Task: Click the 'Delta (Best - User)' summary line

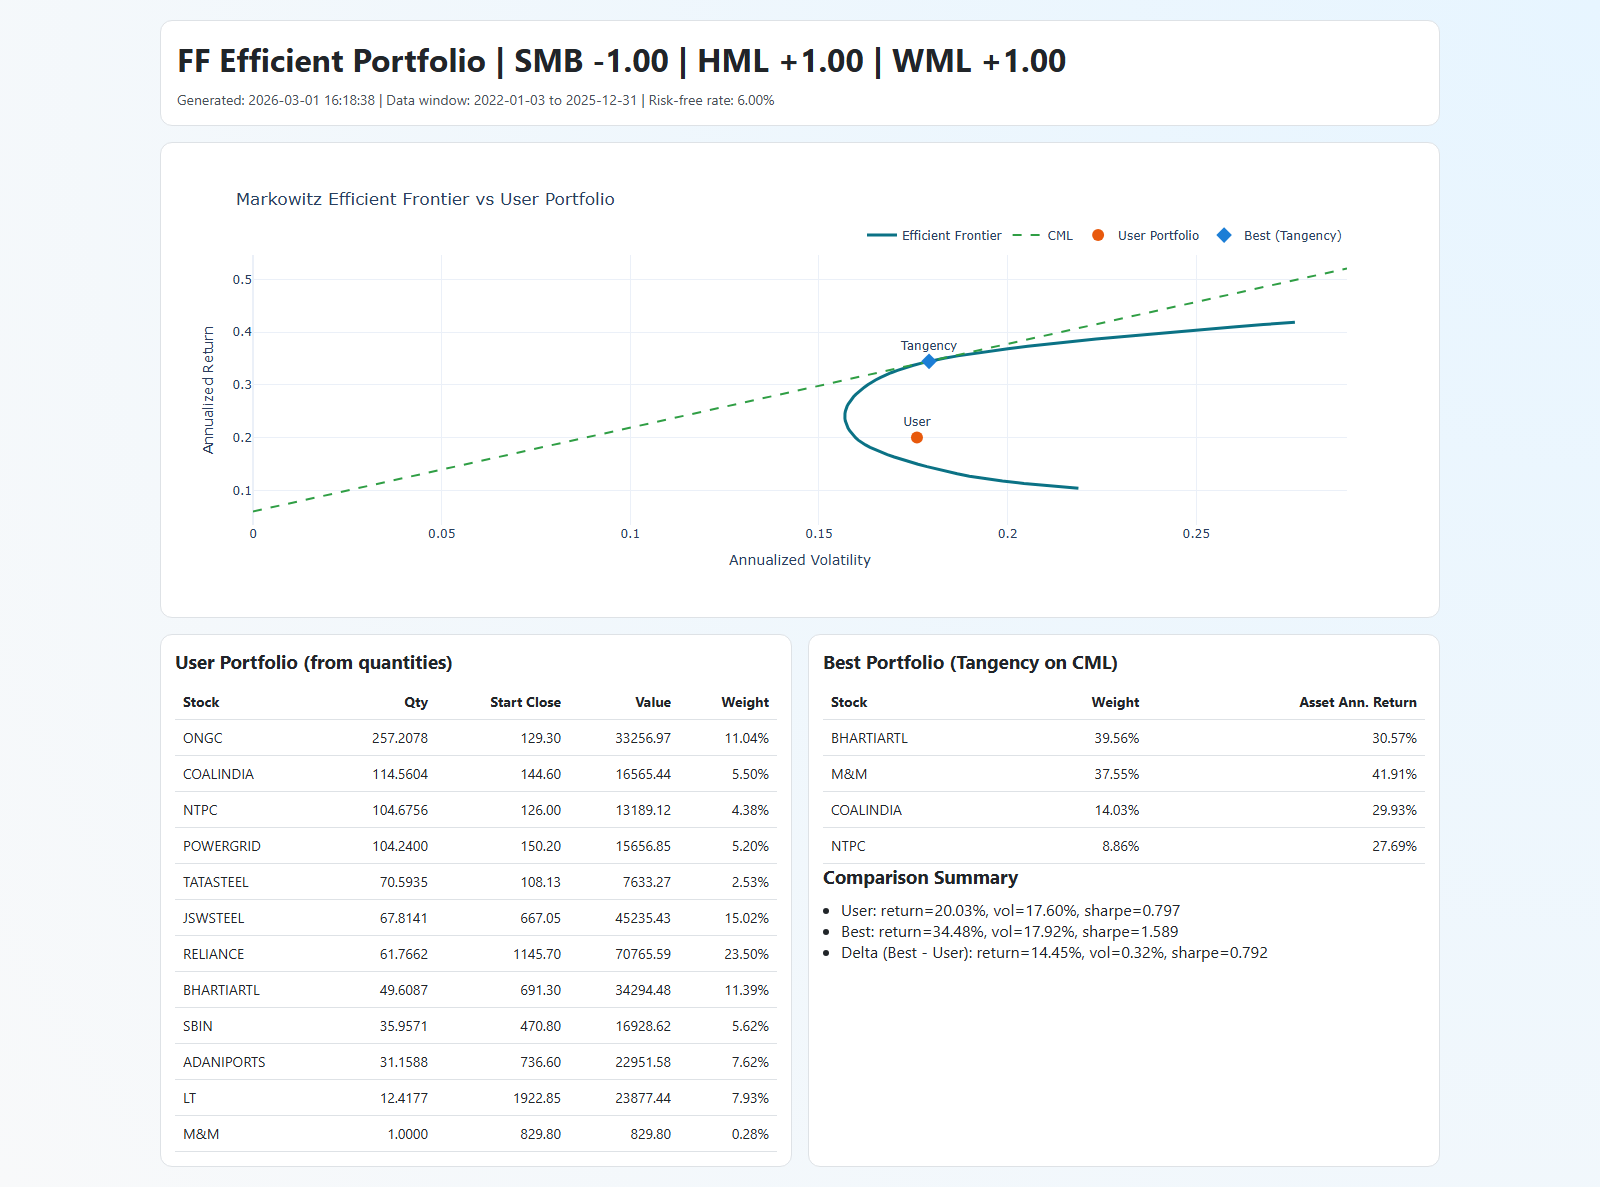Action: pos(1054,953)
